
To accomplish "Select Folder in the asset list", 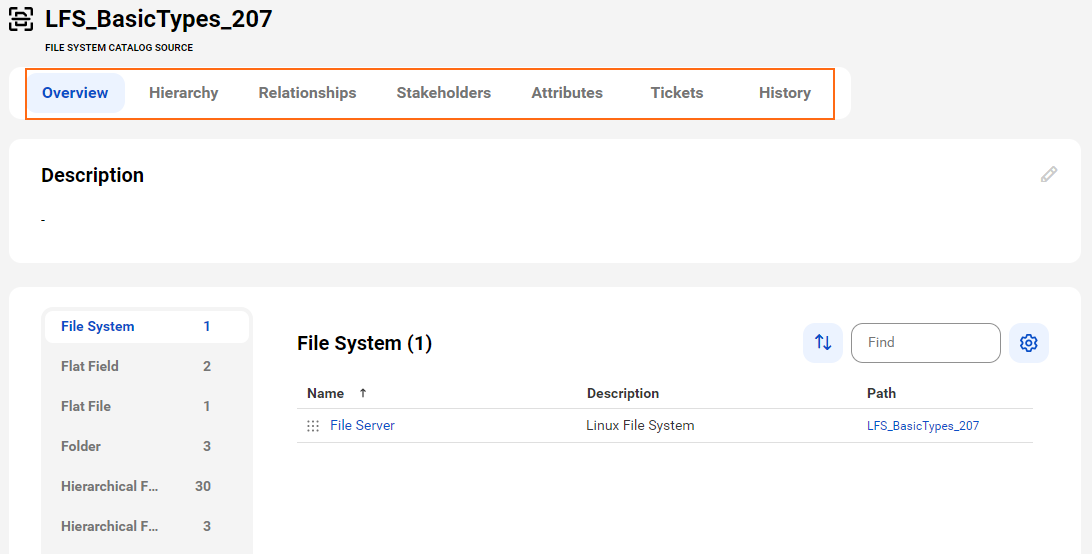I will [147, 446].
